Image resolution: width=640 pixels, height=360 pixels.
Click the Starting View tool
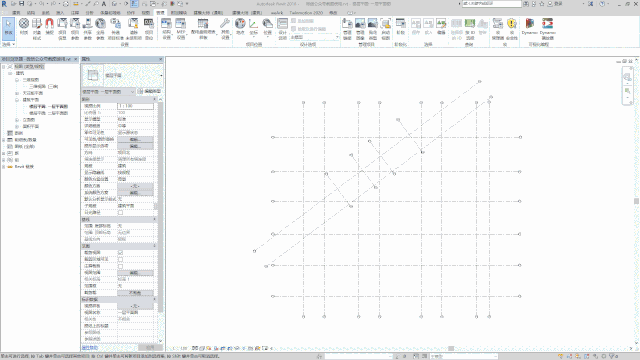pos(385,29)
